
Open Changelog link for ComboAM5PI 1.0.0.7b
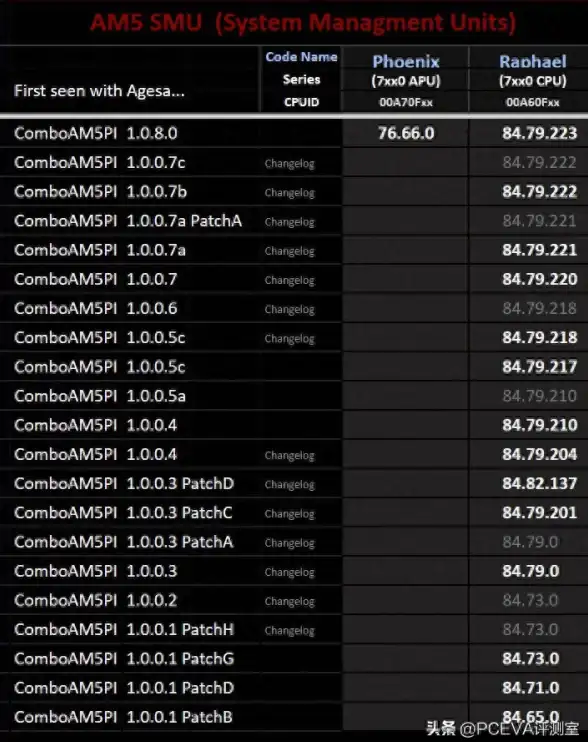click(290, 193)
